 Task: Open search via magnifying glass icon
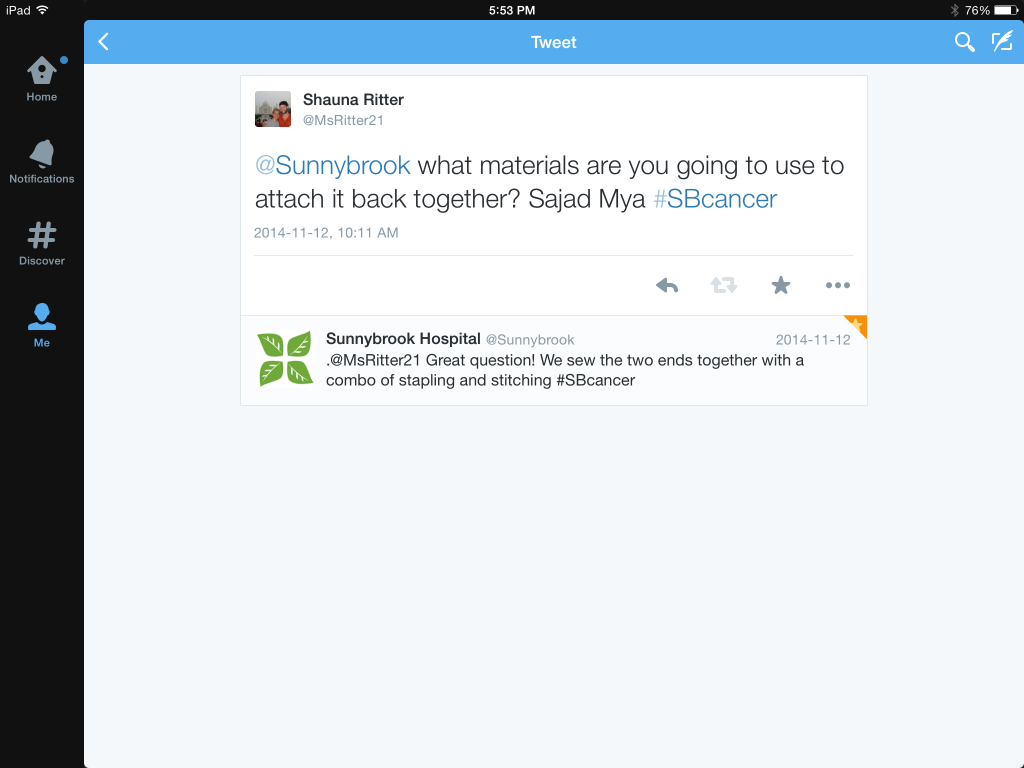964,42
